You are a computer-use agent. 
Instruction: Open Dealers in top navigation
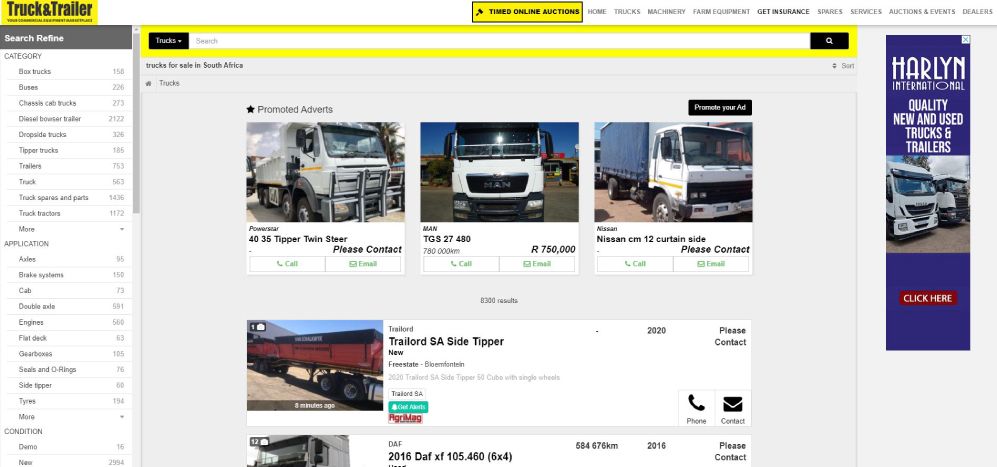pos(977,11)
